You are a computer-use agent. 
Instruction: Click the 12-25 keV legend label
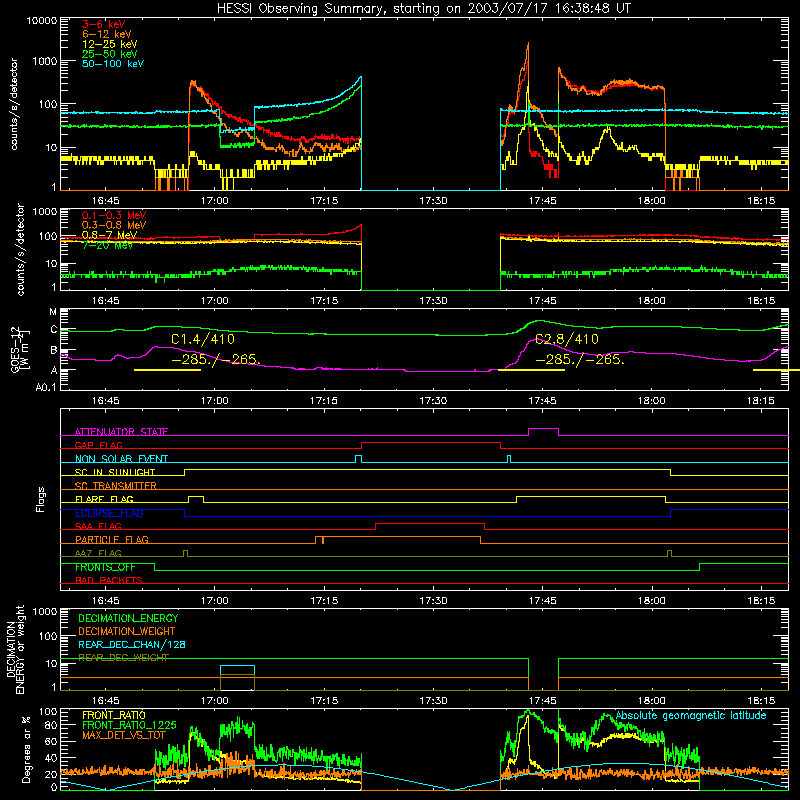pyautogui.click(x=110, y=44)
